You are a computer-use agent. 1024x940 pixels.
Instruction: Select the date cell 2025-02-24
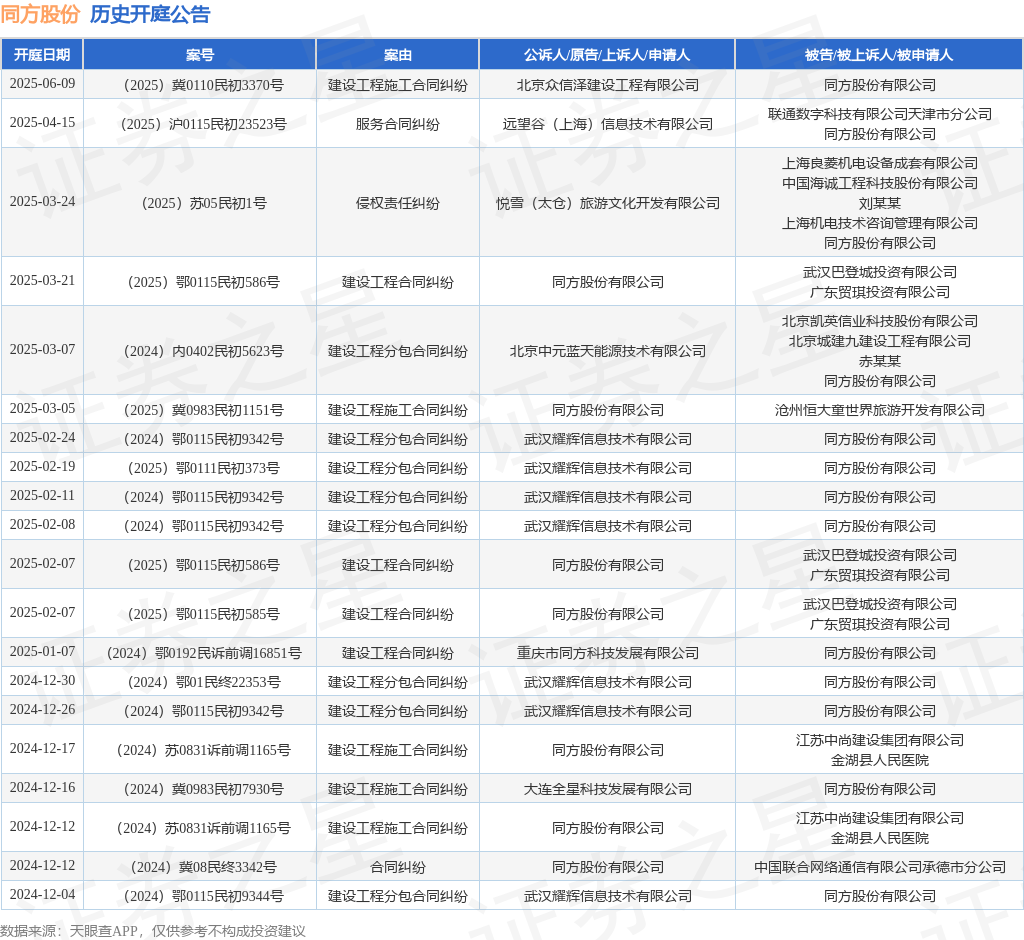tap(42, 438)
